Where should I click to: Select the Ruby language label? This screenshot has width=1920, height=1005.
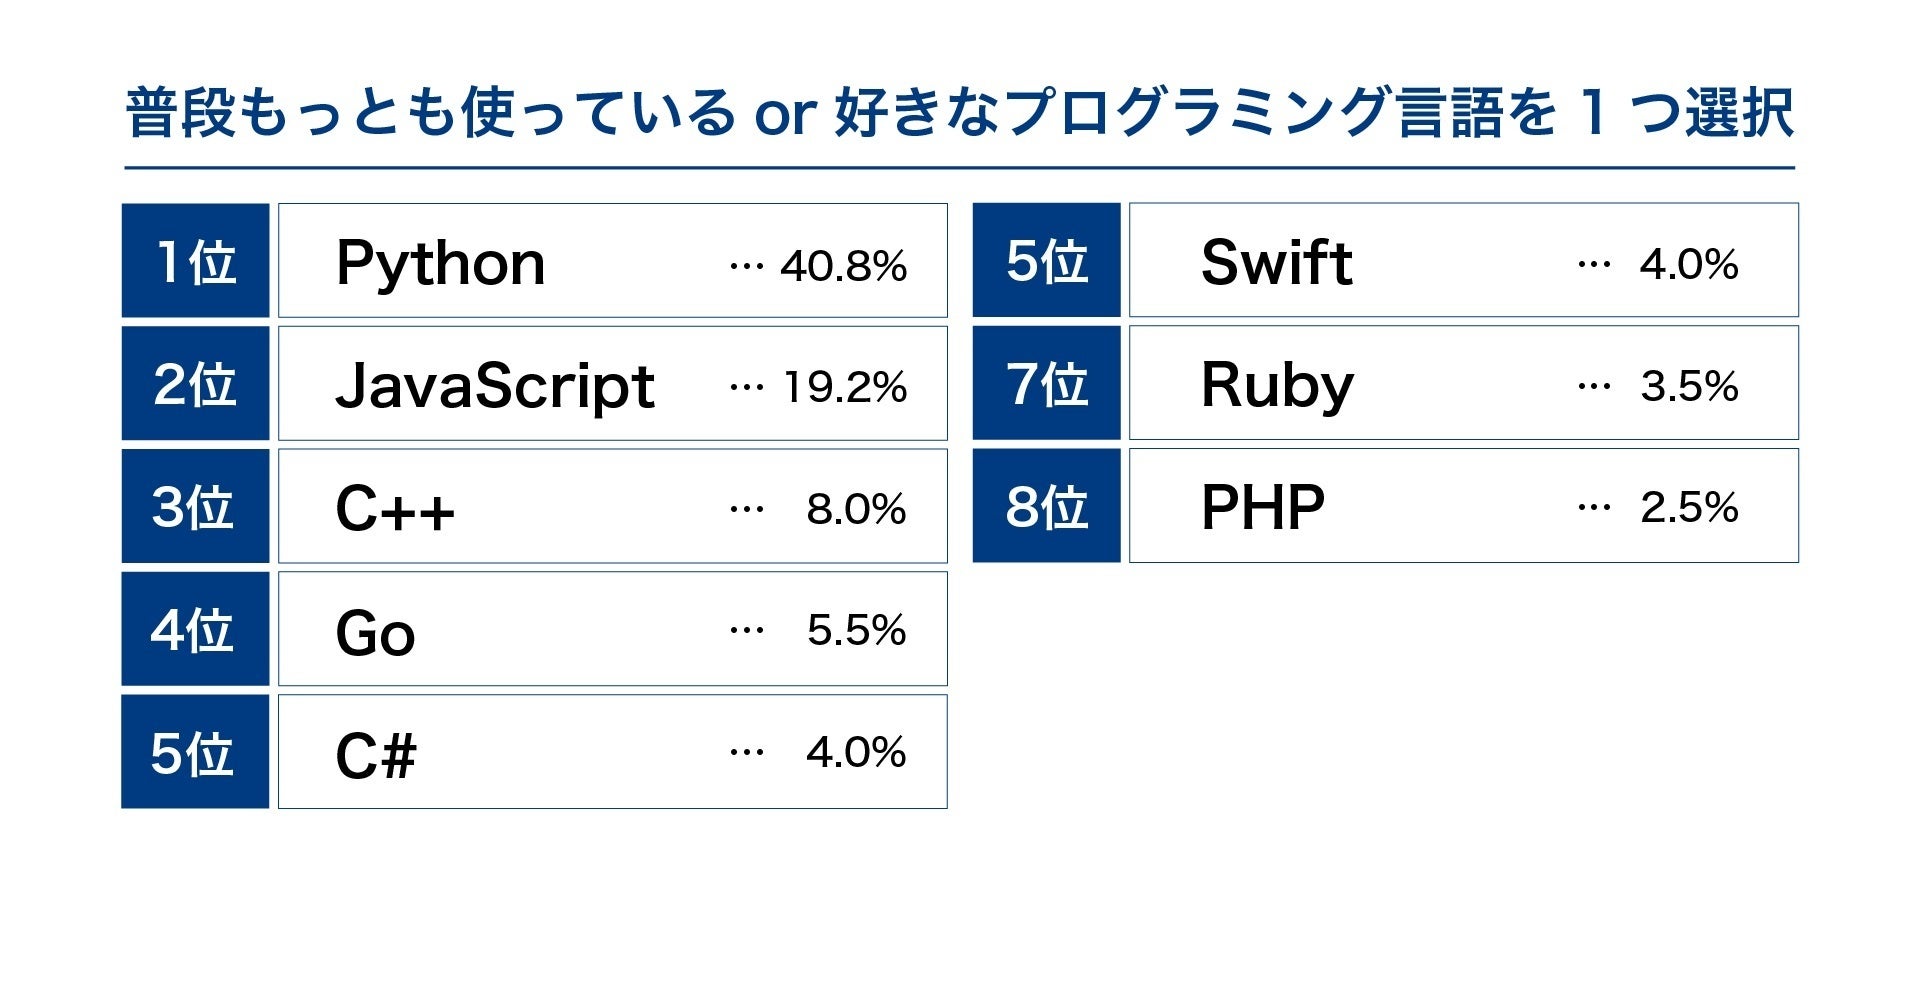(1277, 386)
